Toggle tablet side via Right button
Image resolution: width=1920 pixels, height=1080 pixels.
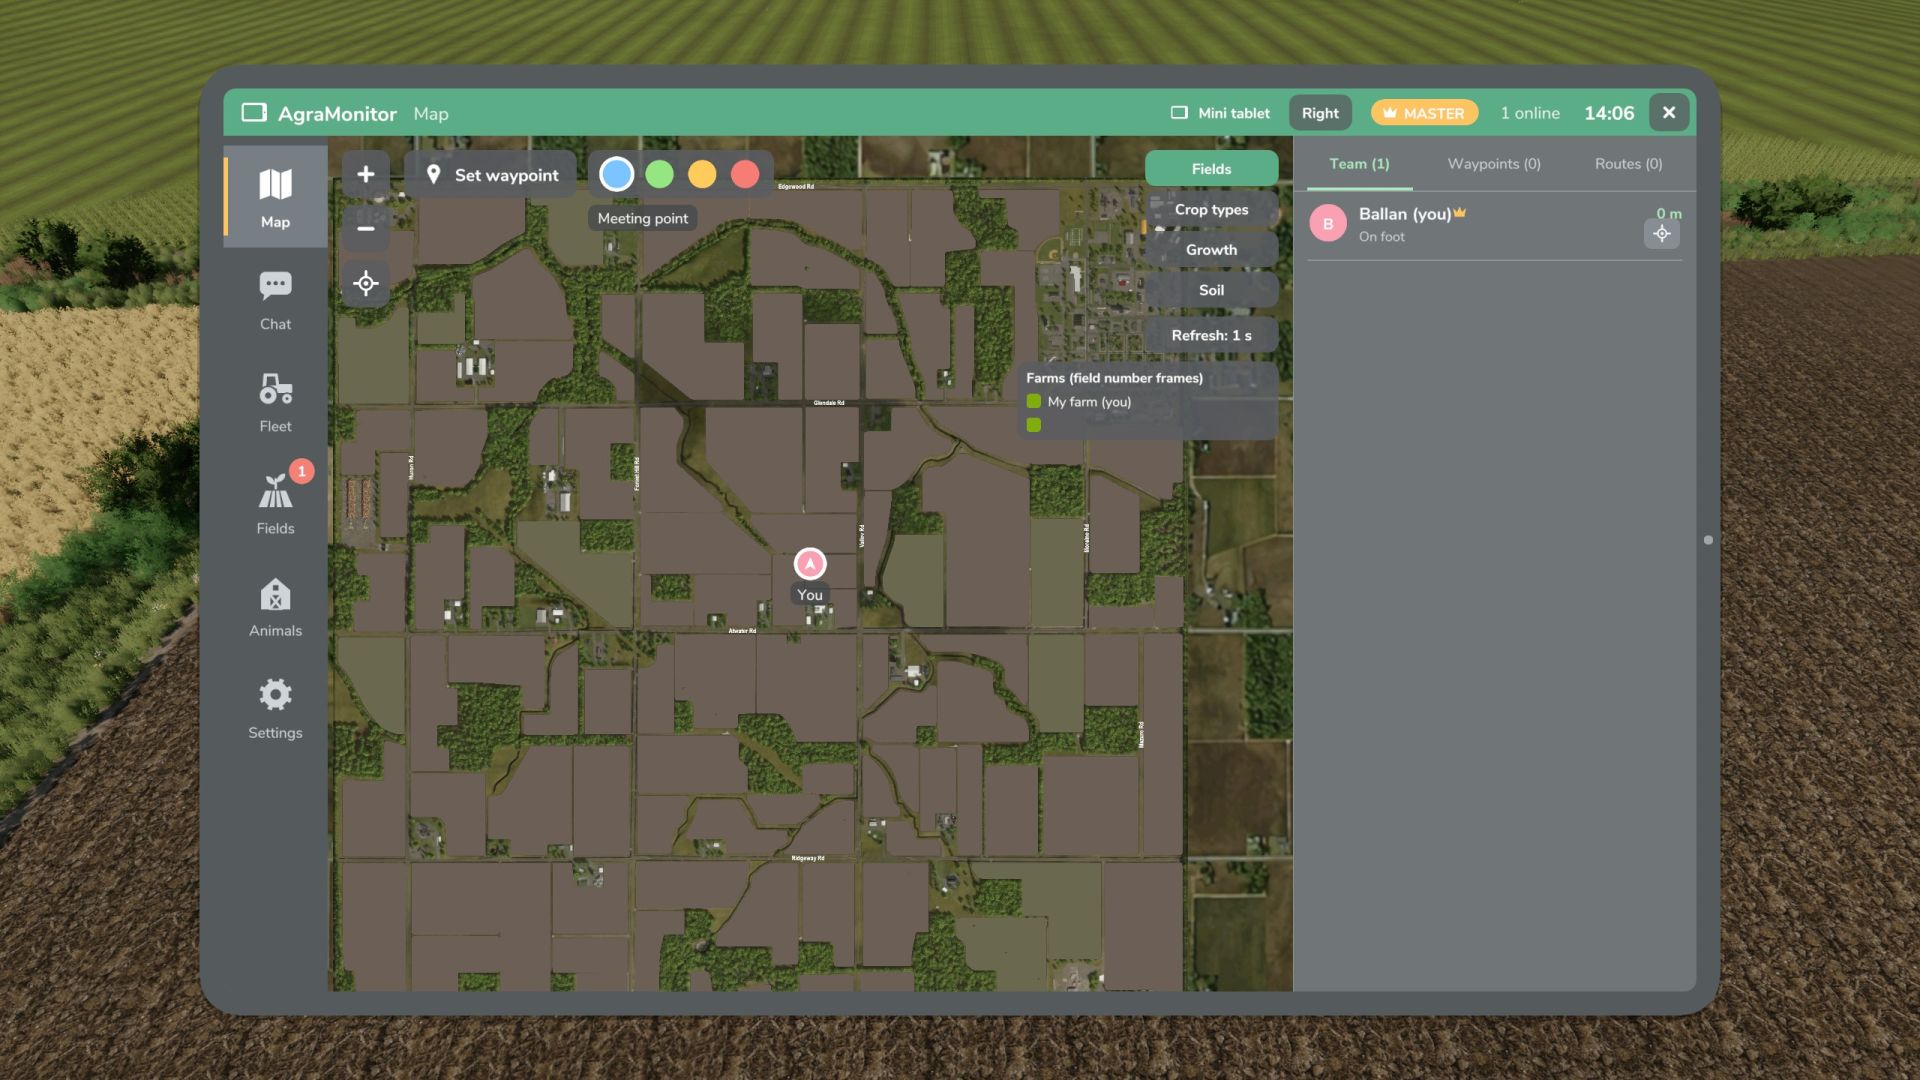pyautogui.click(x=1320, y=113)
